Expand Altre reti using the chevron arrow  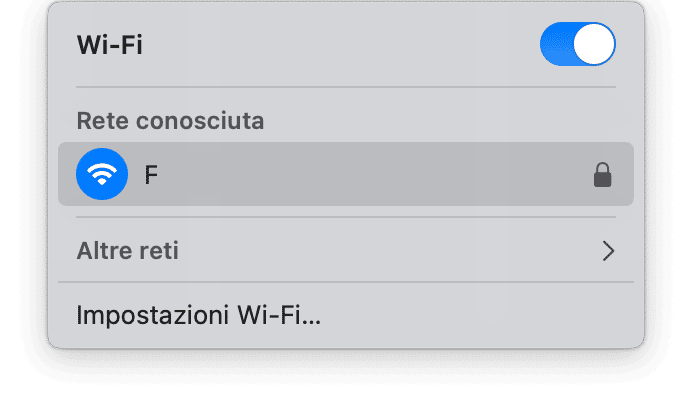pyautogui.click(x=608, y=250)
